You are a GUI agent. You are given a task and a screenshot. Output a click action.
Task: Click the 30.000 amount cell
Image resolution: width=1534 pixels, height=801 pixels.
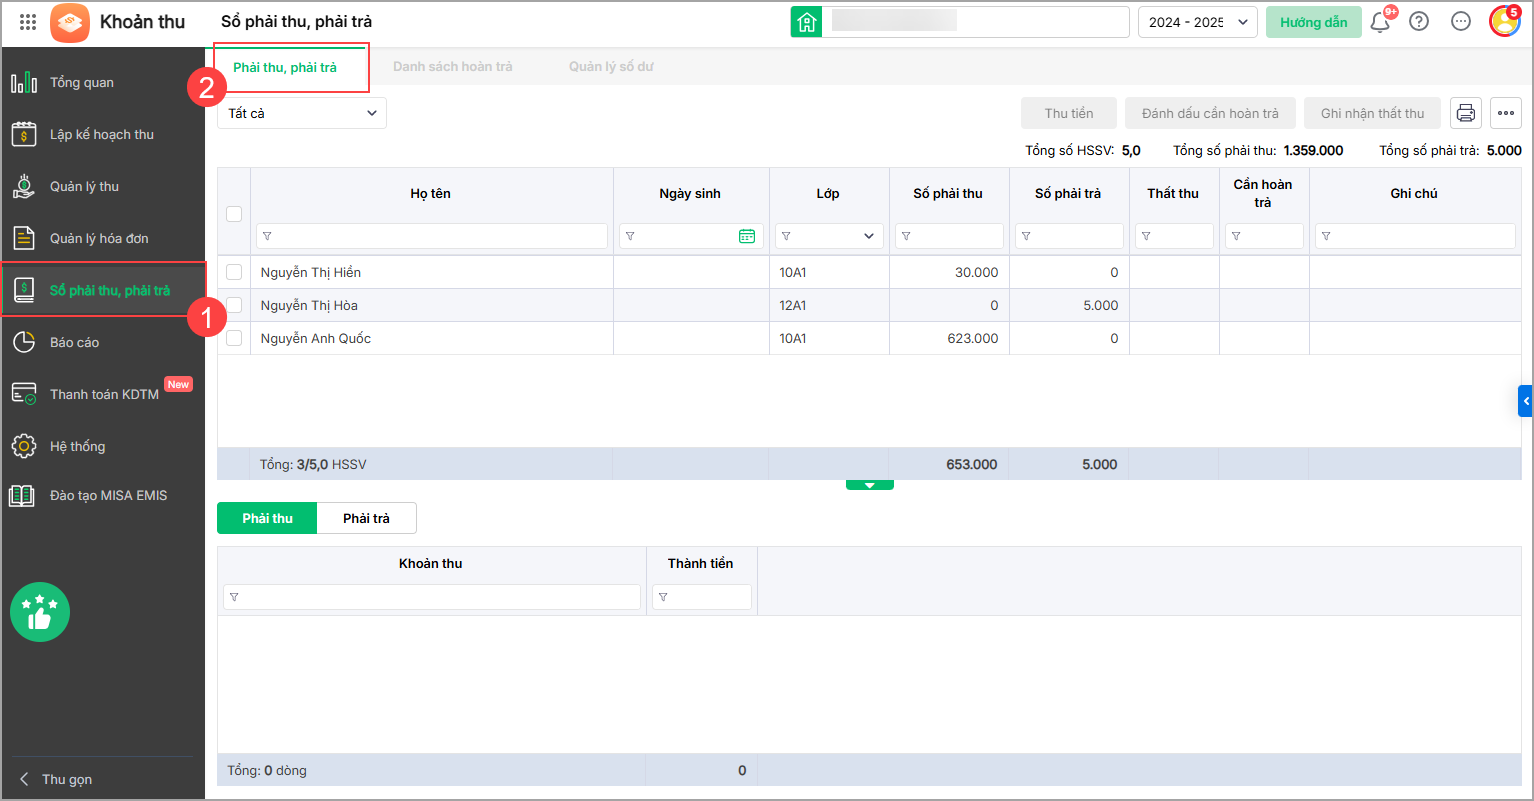[949, 272]
